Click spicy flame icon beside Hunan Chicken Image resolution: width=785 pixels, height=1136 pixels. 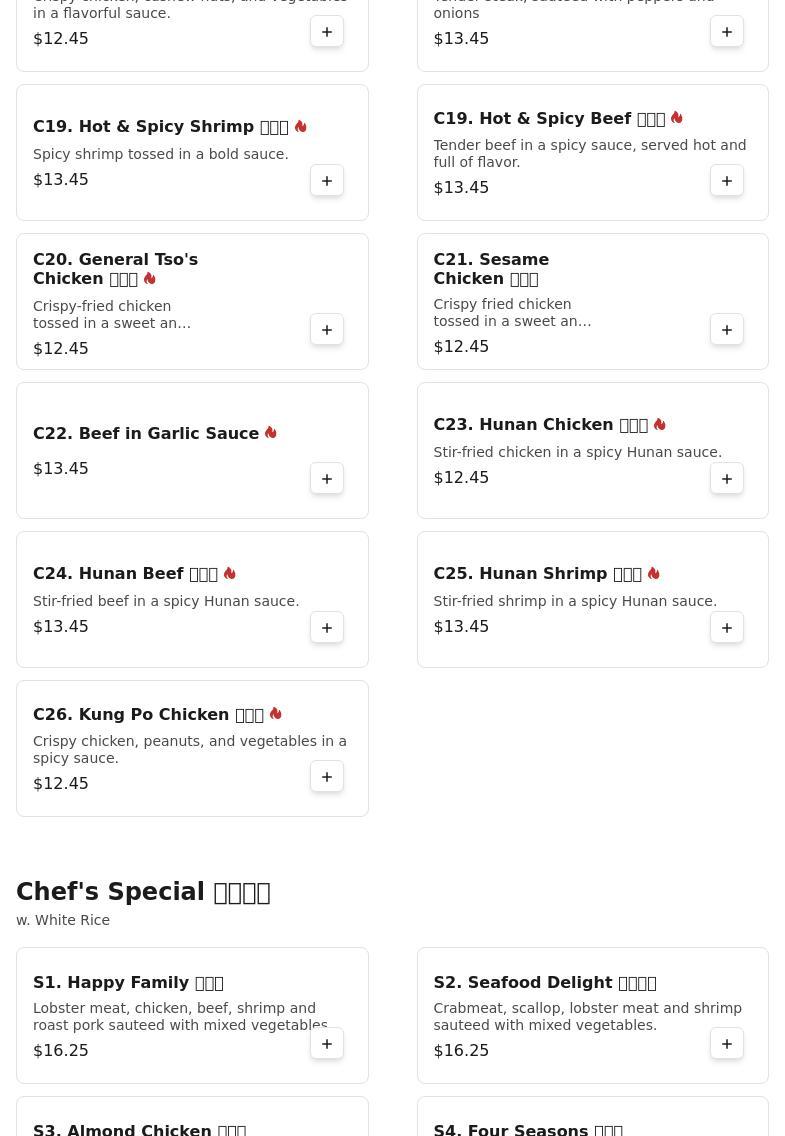click(660, 424)
